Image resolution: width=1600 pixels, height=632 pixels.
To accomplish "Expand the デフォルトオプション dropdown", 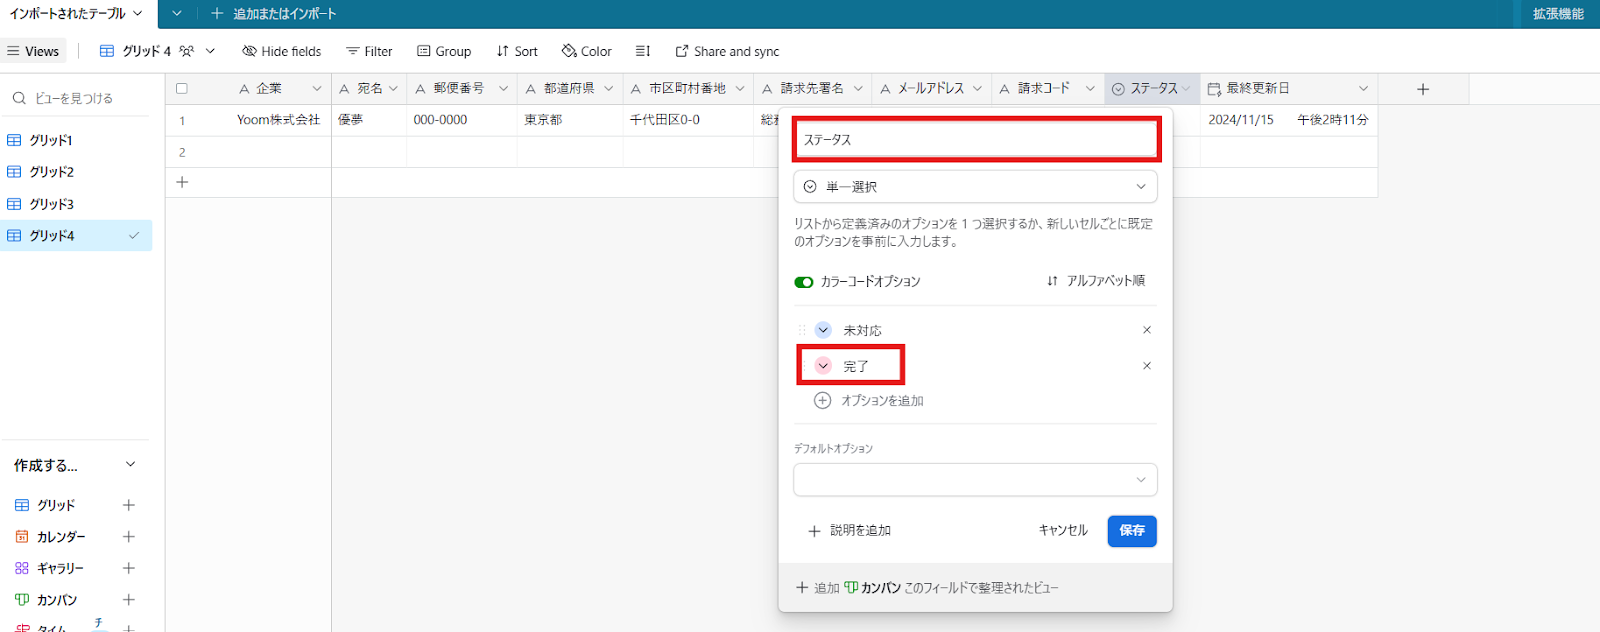I will [x=975, y=480].
